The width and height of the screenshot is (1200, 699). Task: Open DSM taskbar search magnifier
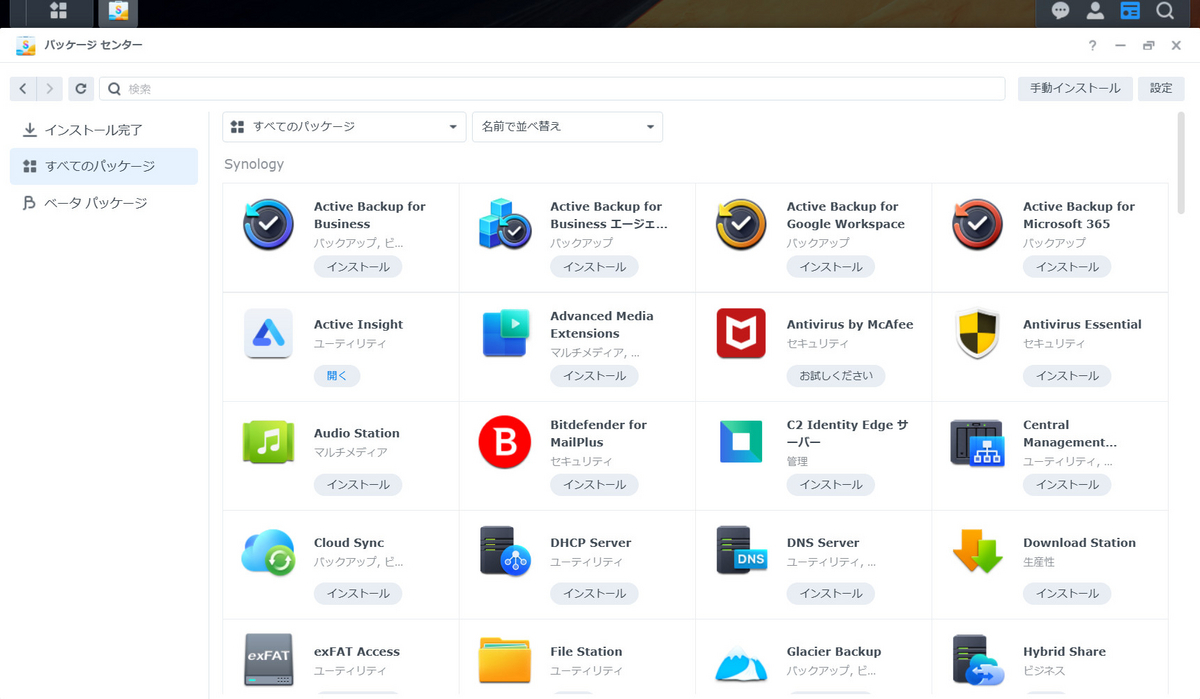click(x=1165, y=12)
